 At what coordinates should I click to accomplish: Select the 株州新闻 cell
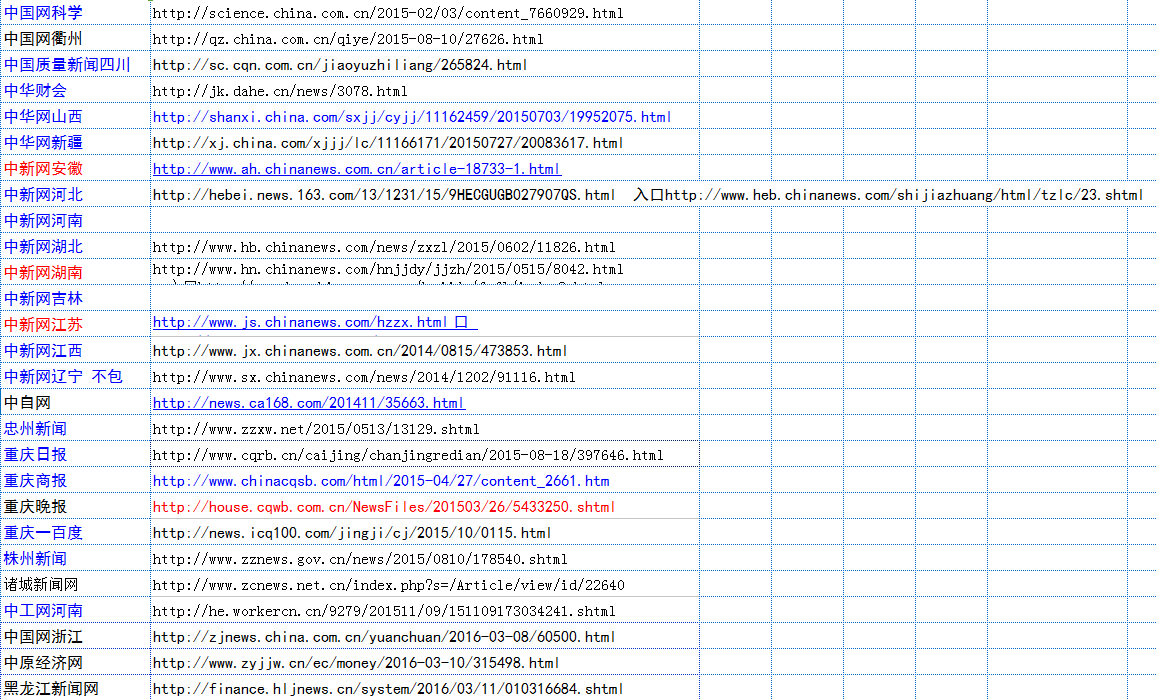coord(75,558)
